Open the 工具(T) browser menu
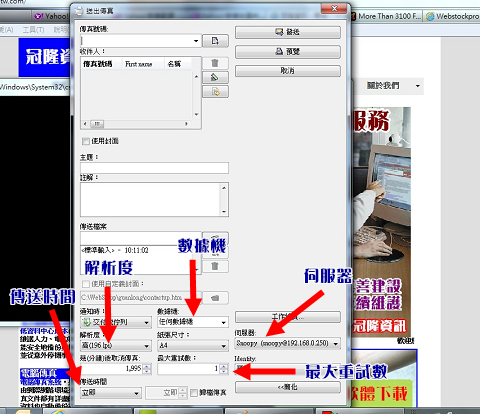Screen dimensions: 480x414 tap(33, 30)
